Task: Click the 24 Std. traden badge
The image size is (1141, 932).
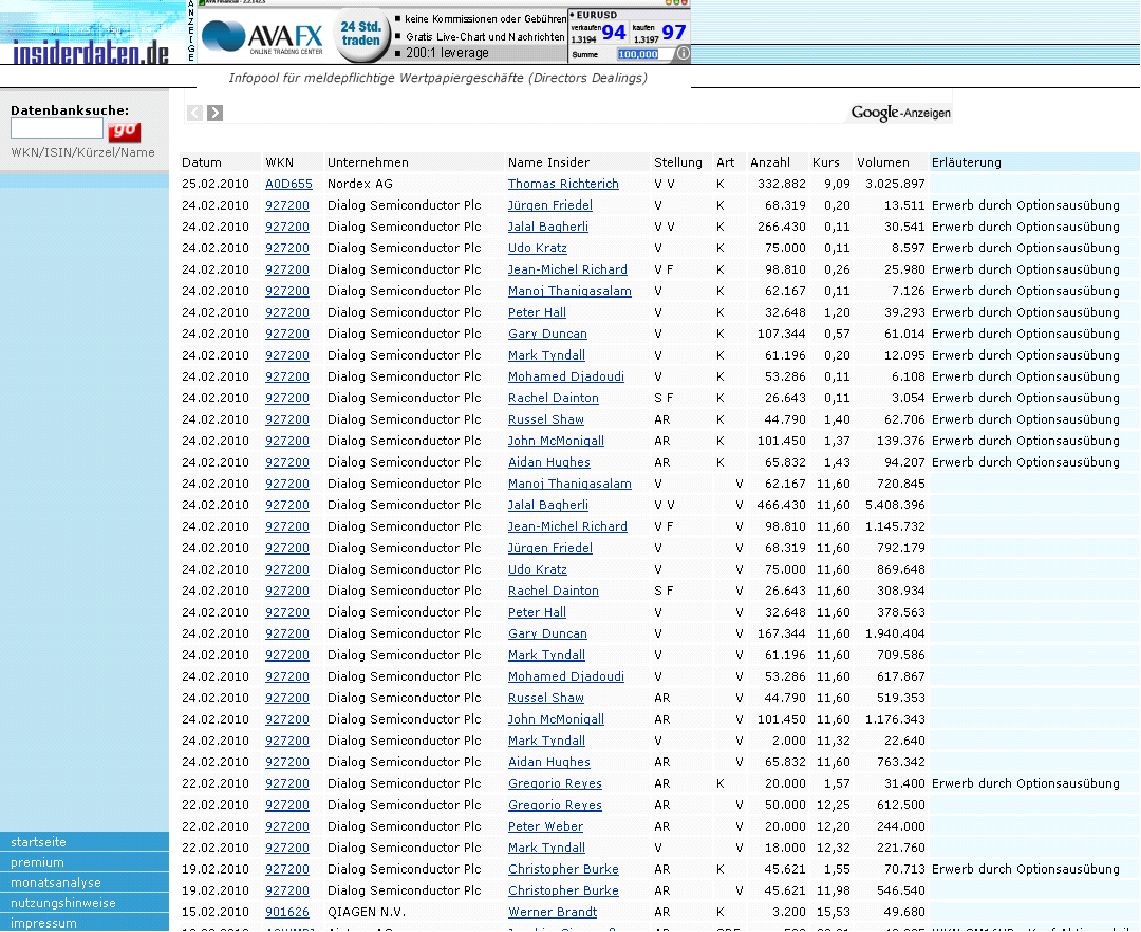Action: (x=361, y=35)
